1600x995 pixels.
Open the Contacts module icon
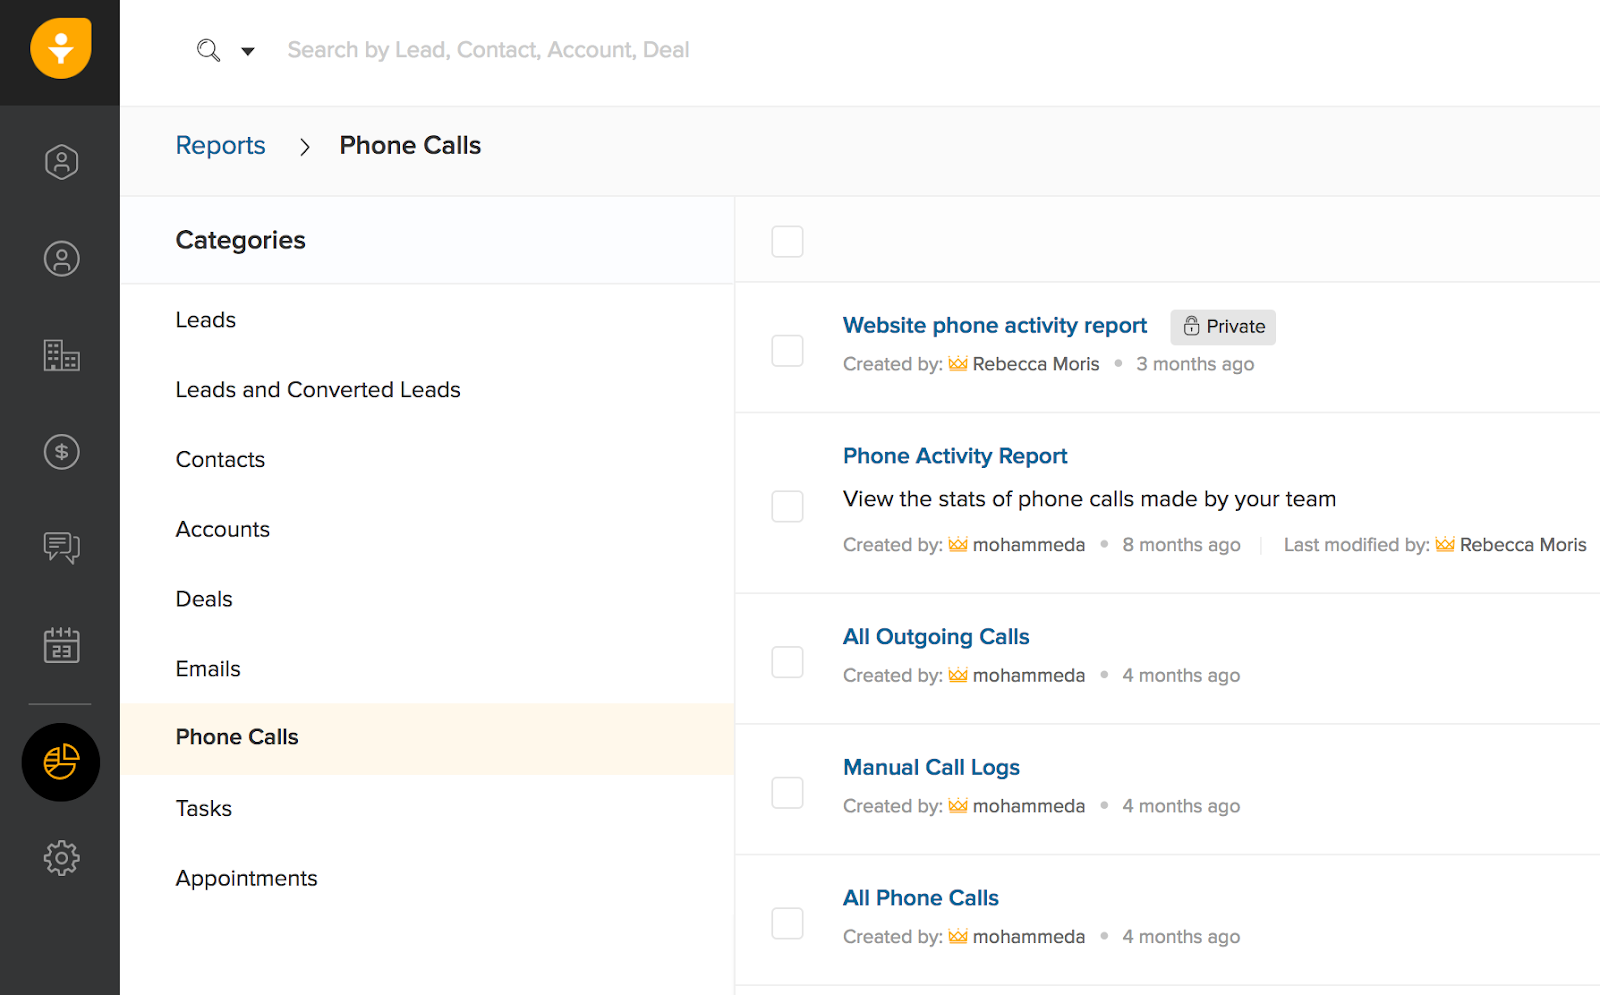click(61, 259)
